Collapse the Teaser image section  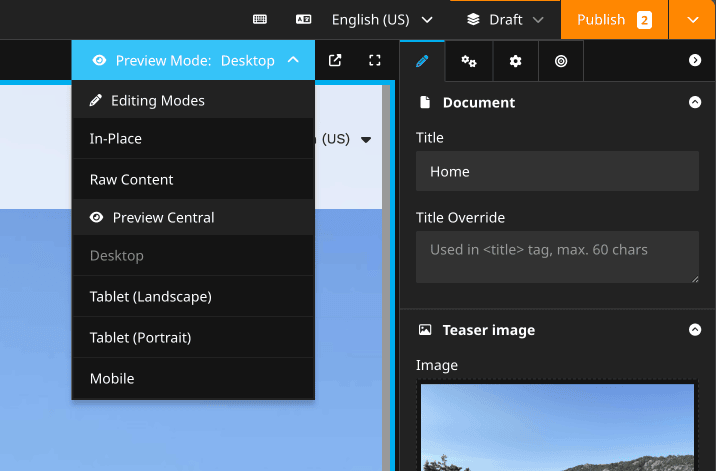695,329
